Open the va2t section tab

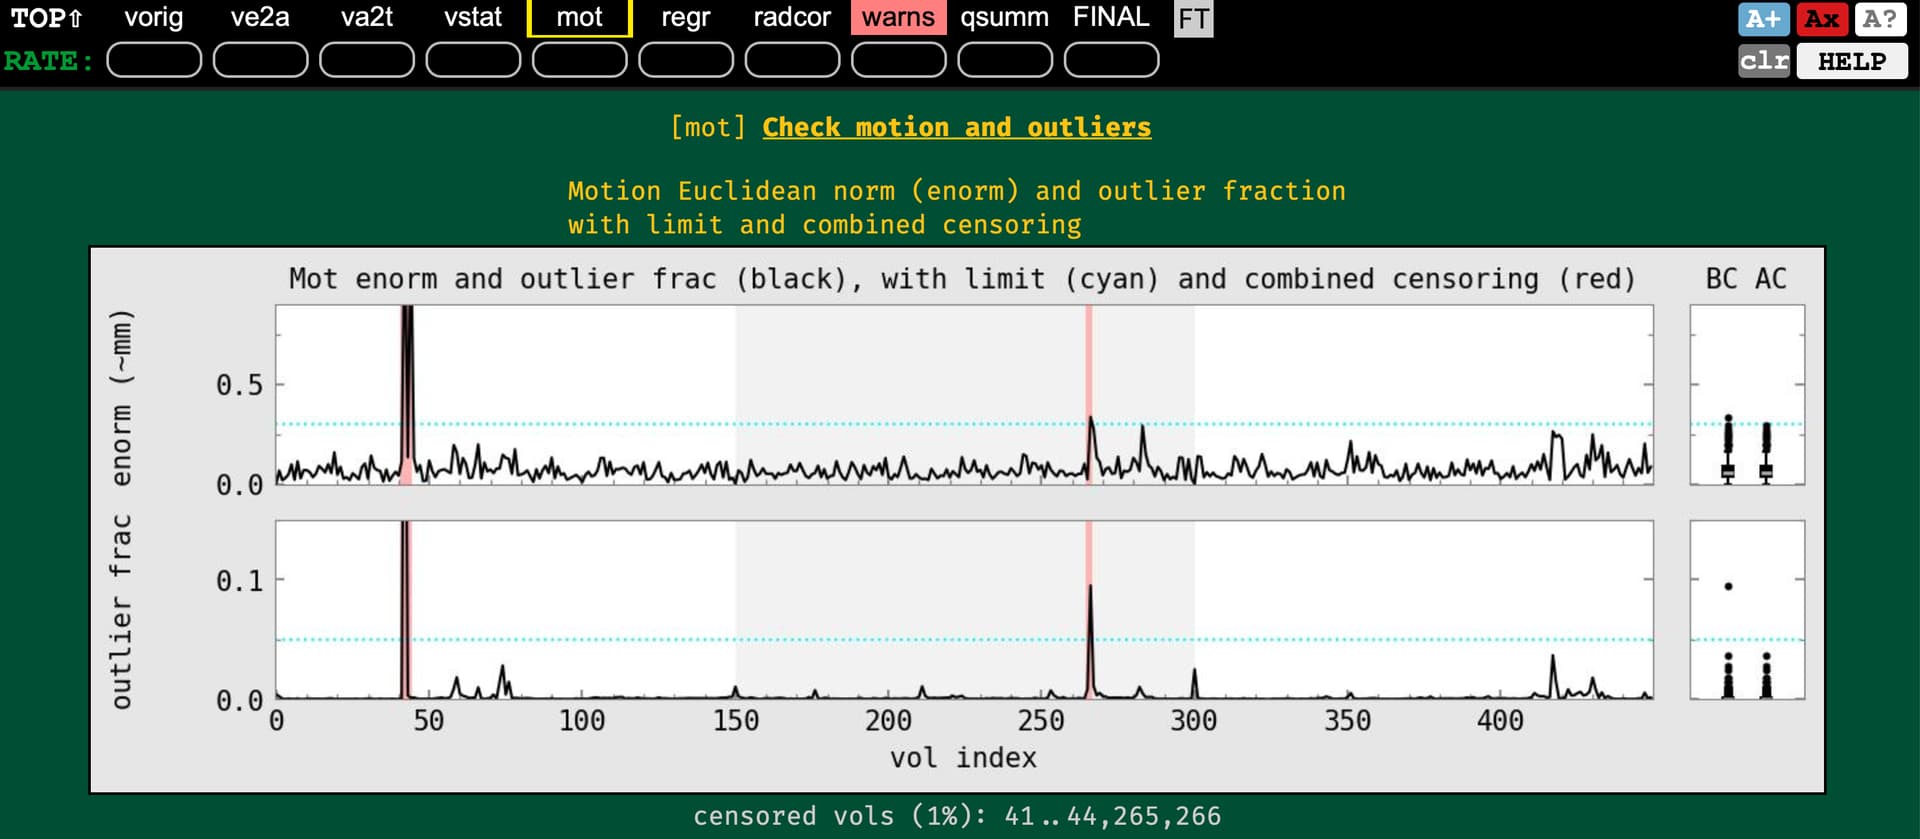pyautogui.click(x=367, y=18)
